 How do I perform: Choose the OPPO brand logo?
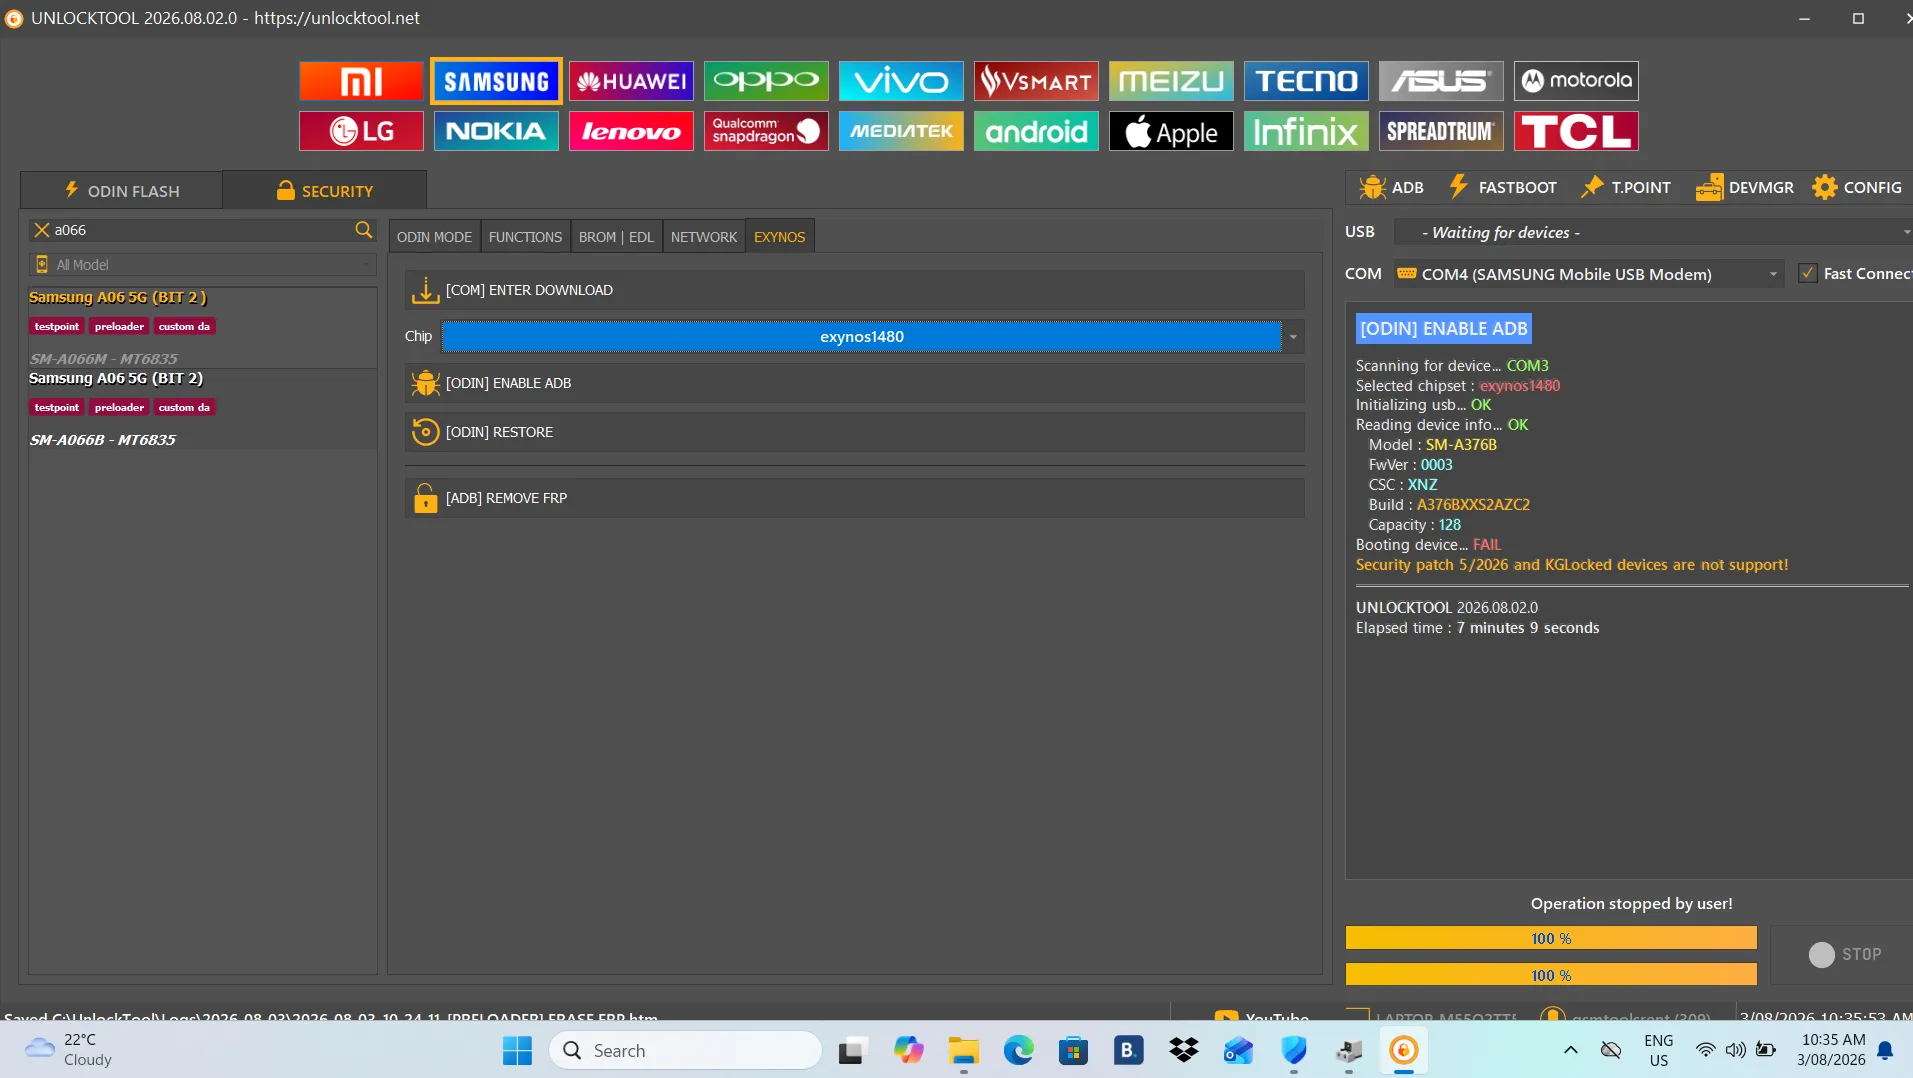click(x=766, y=81)
